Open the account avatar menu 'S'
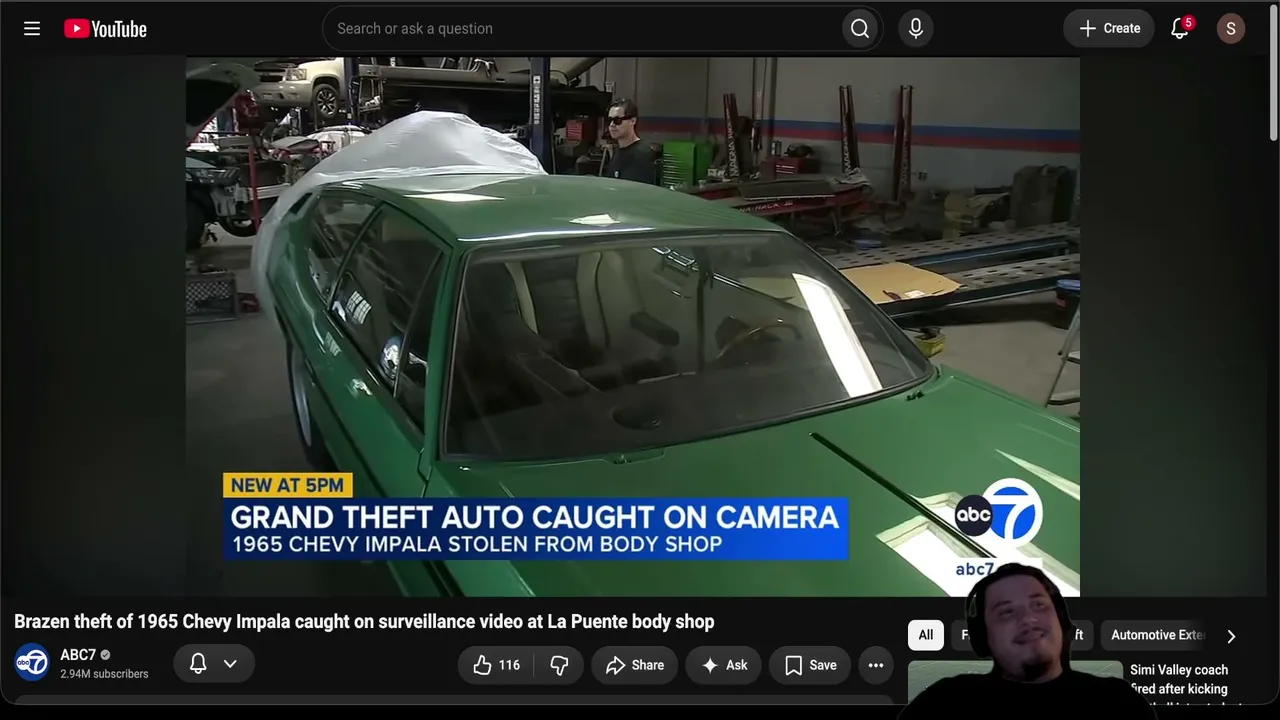Screen dimensions: 1280x720 1231,29
